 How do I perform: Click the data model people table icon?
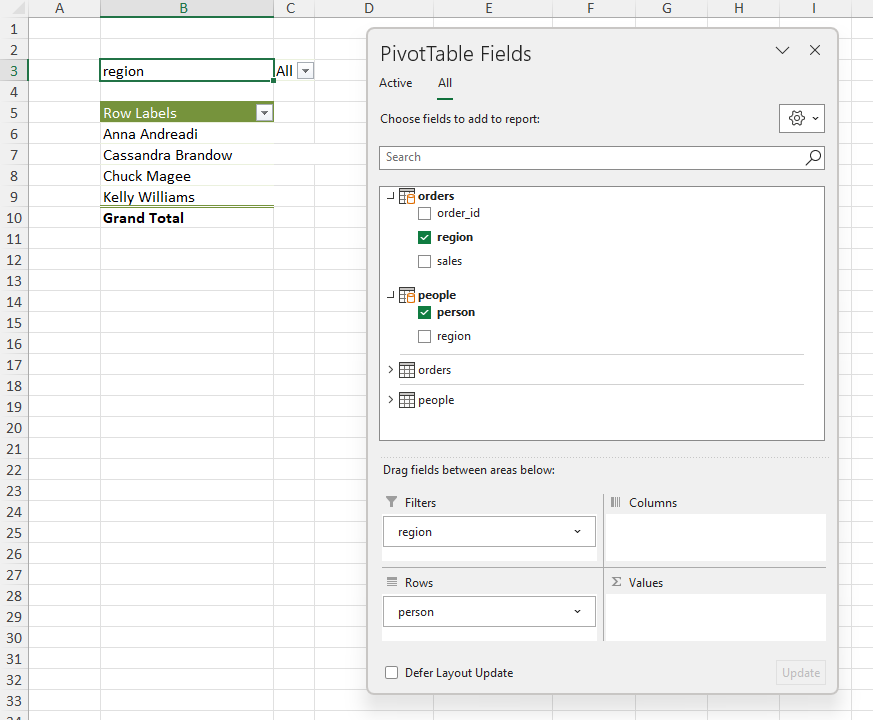click(x=407, y=295)
